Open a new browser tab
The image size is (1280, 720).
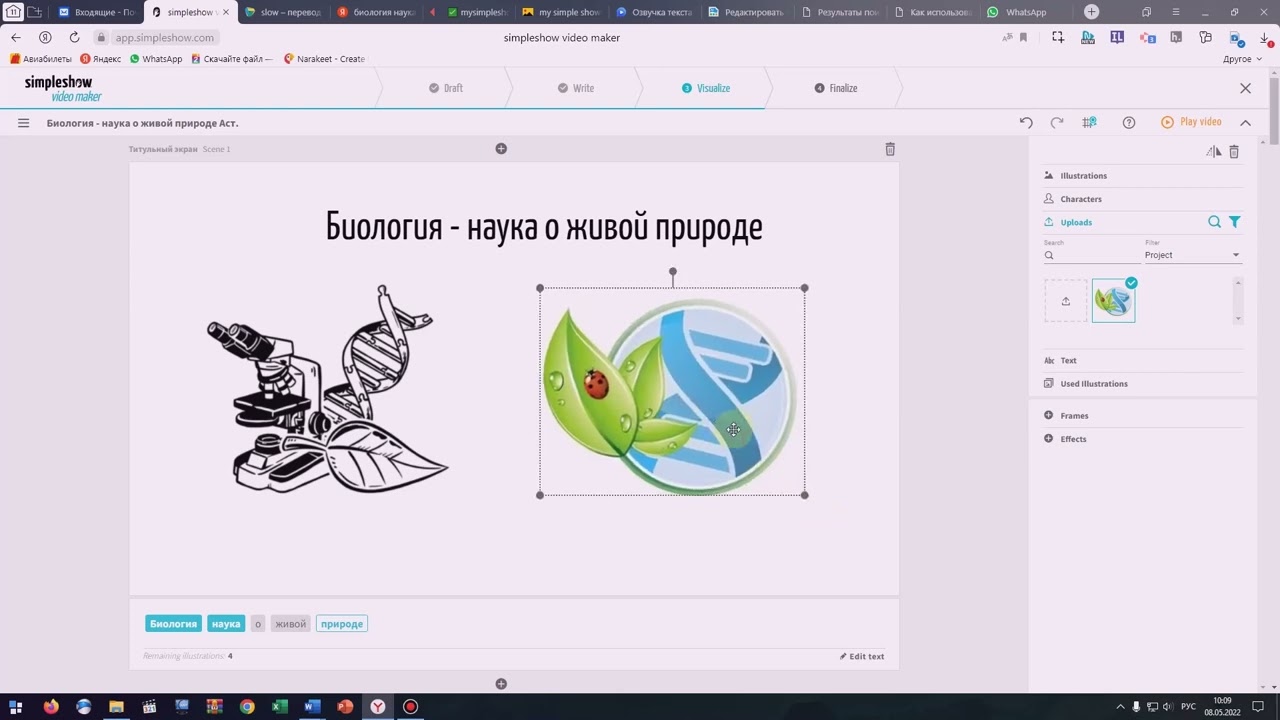(1092, 12)
